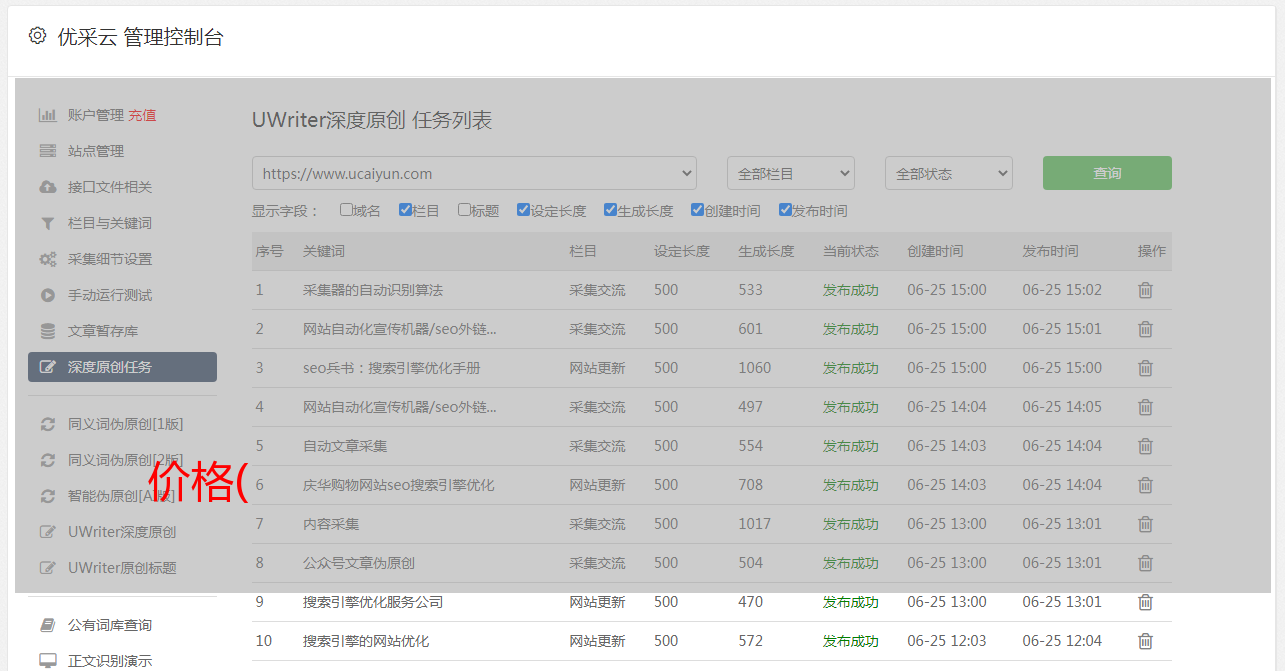Click trash icon for 内容采集 row
Image resolution: width=1285 pixels, height=671 pixels.
pyautogui.click(x=1145, y=524)
